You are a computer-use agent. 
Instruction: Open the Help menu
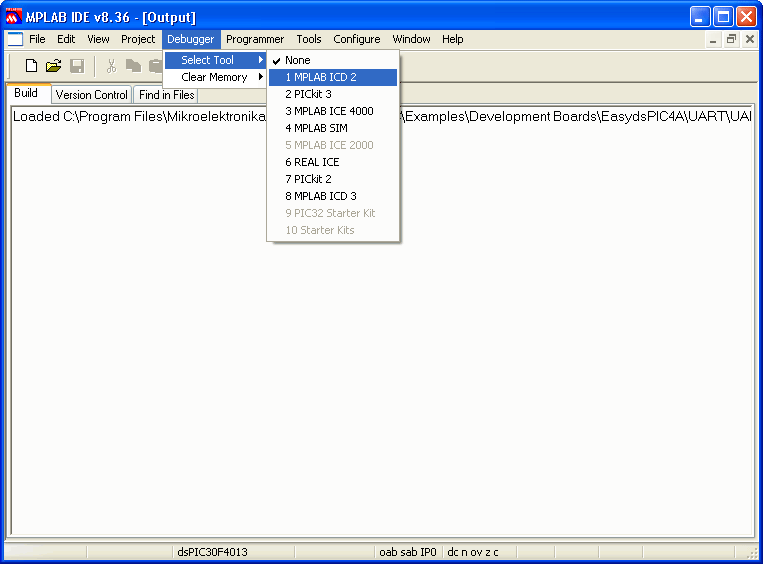pos(453,39)
